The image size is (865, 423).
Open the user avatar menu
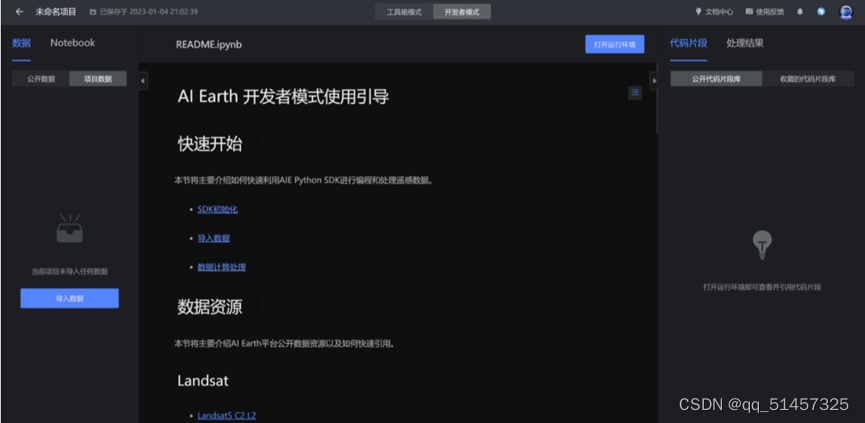(x=846, y=12)
